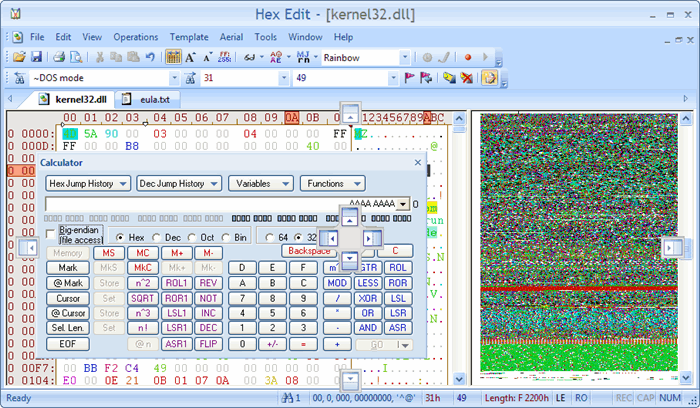Open Print Preview from toolbar icon
The width and height of the screenshot is (700, 408).
[76, 57]
